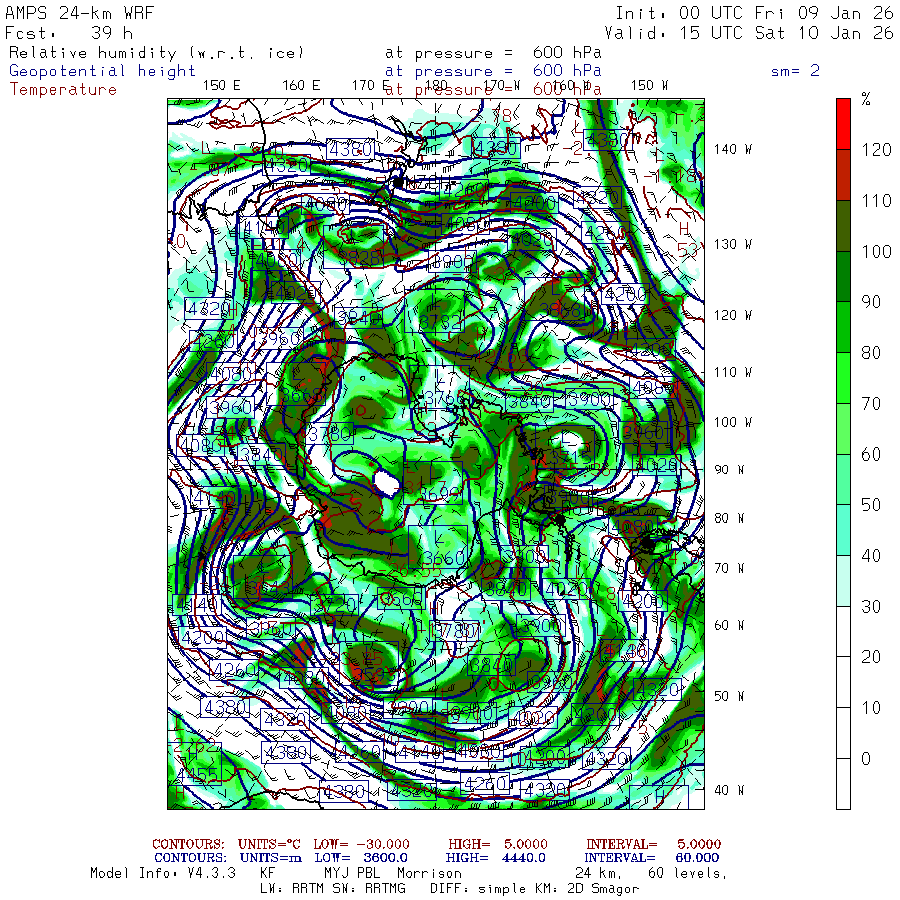The height and width of the screenshot is (900, 900).
Task: Click the '150 W' longitude label on top
Action: pos(650,86)
